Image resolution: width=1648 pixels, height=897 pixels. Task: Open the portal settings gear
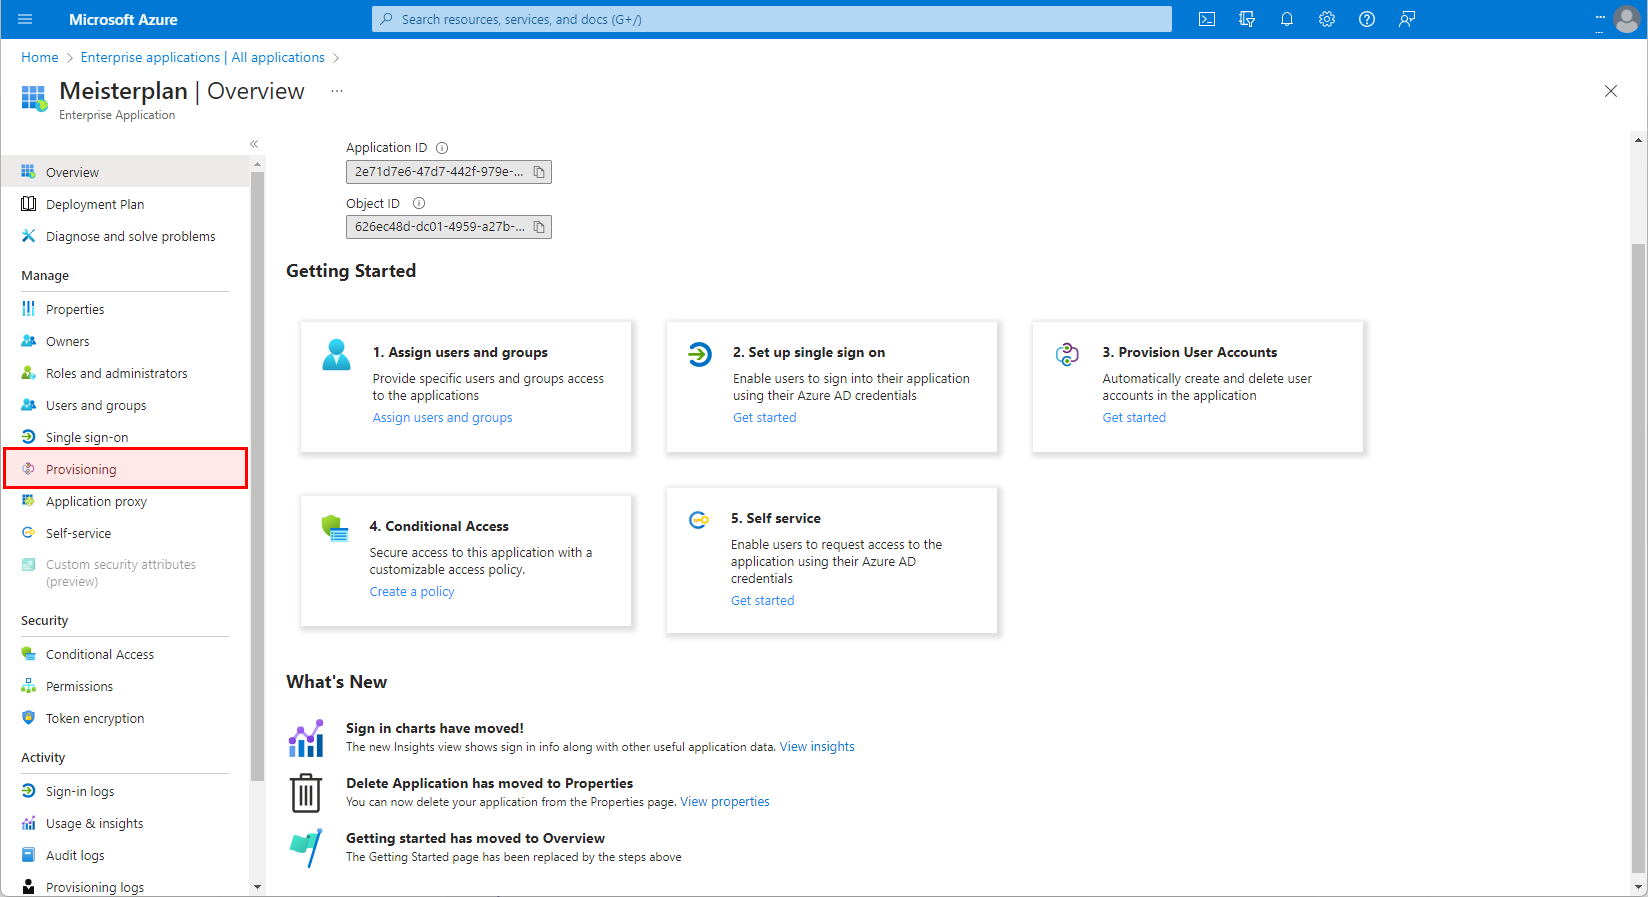coord(1327,19)
